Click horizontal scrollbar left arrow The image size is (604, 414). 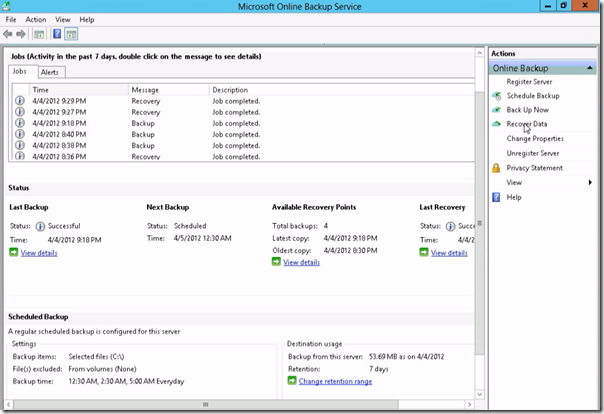pyautogui.click(x=8, y=404)
